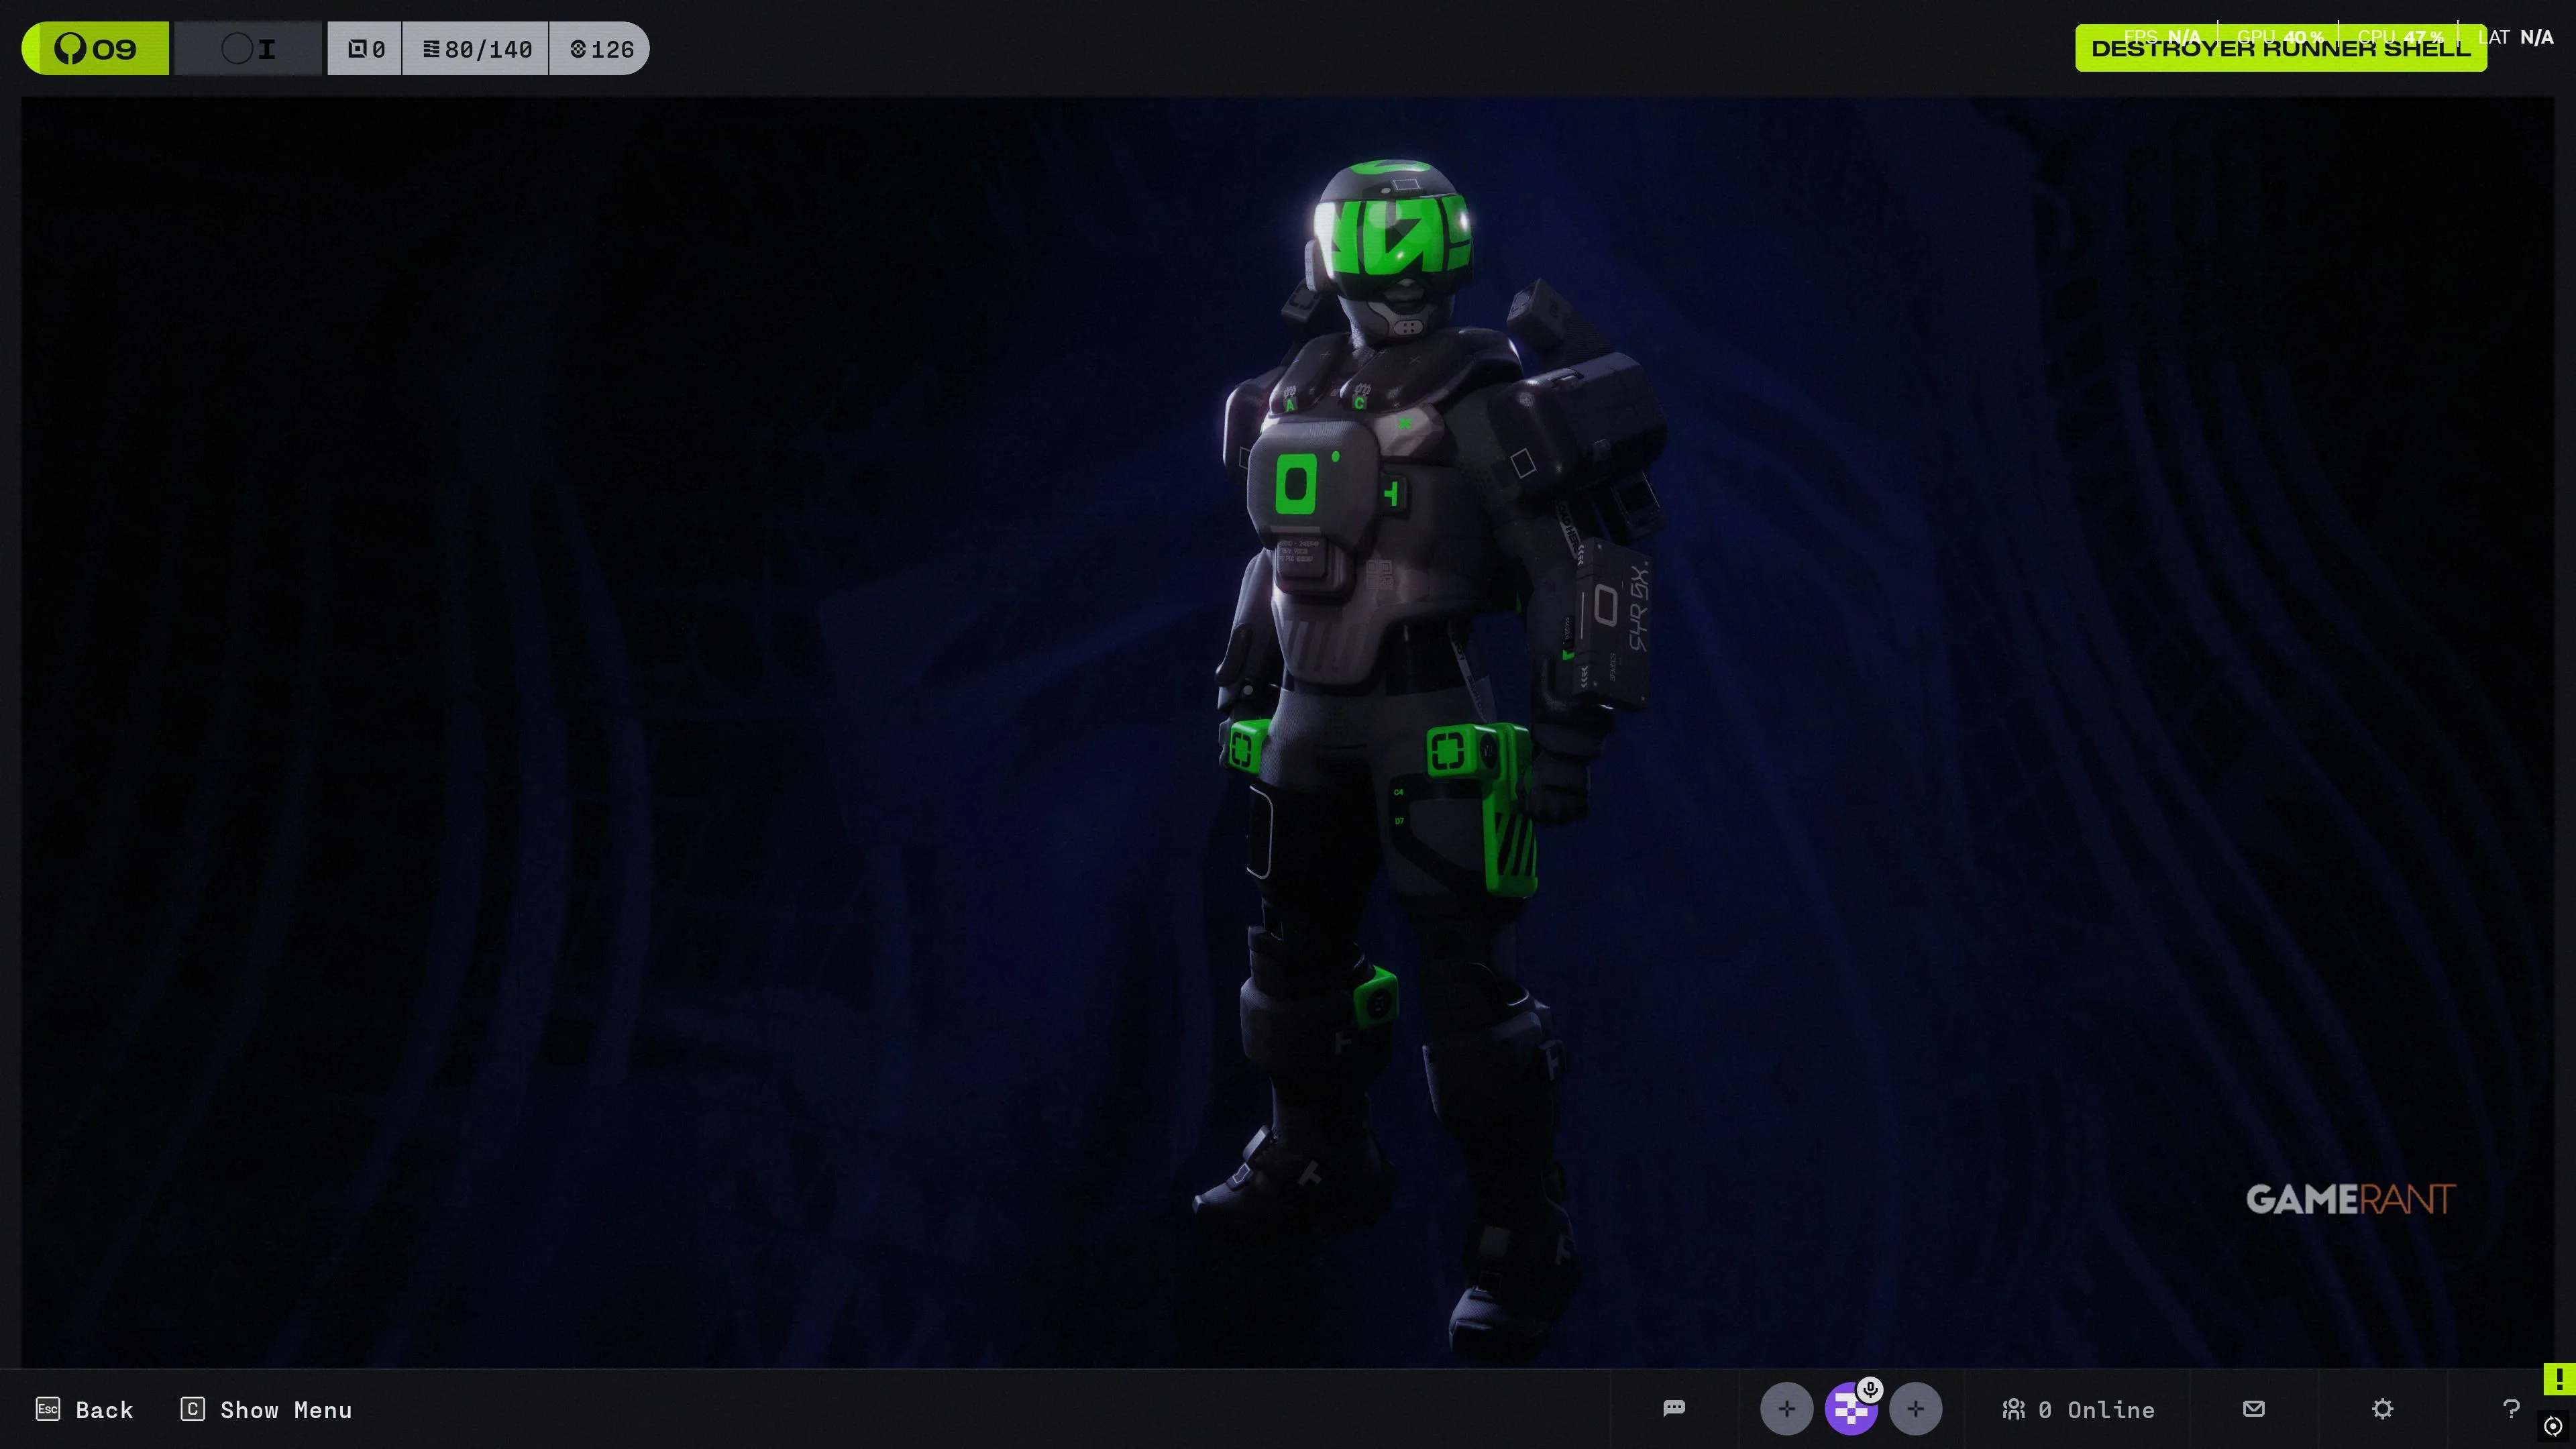
Task: Open the chat bubble icon
Action: click(x=1674, y=1408)
